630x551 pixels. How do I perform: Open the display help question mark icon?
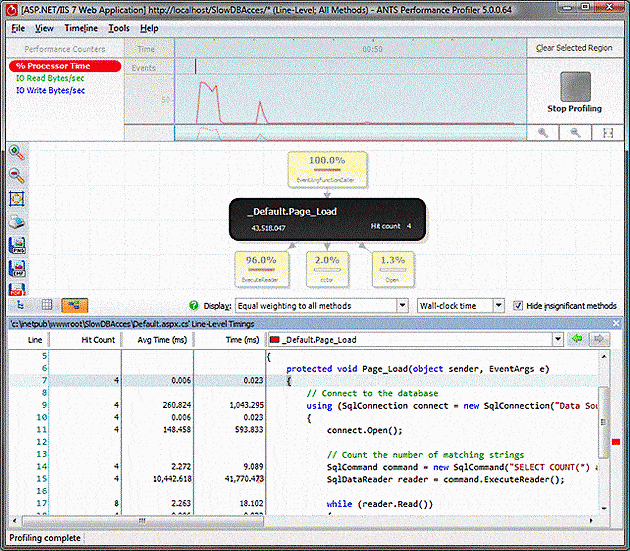pos(194,306)
